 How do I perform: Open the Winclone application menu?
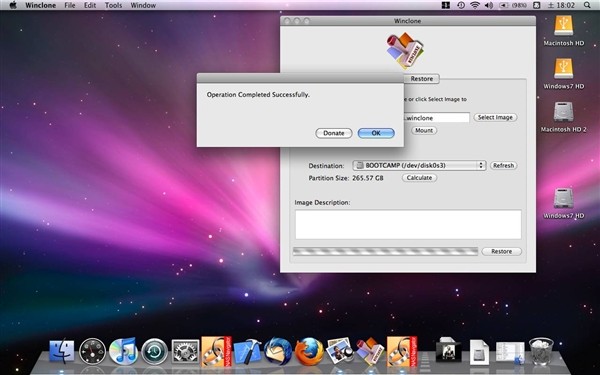tap(40, 5)
